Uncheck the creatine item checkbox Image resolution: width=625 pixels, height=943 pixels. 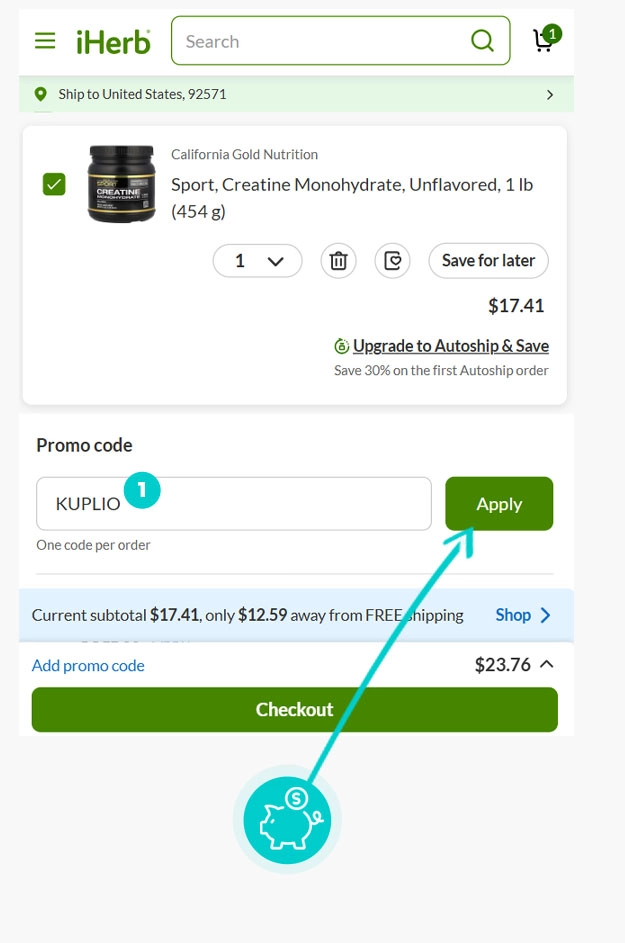click(54, 184)
